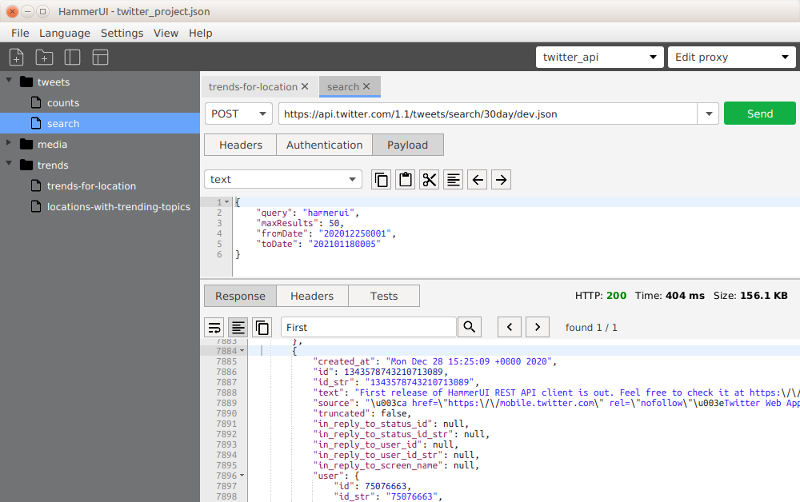The height and width of the screenshot is (502, 800).
Task: Click the request URL input field
Action: pyautogui.click(x=488, y=114)
